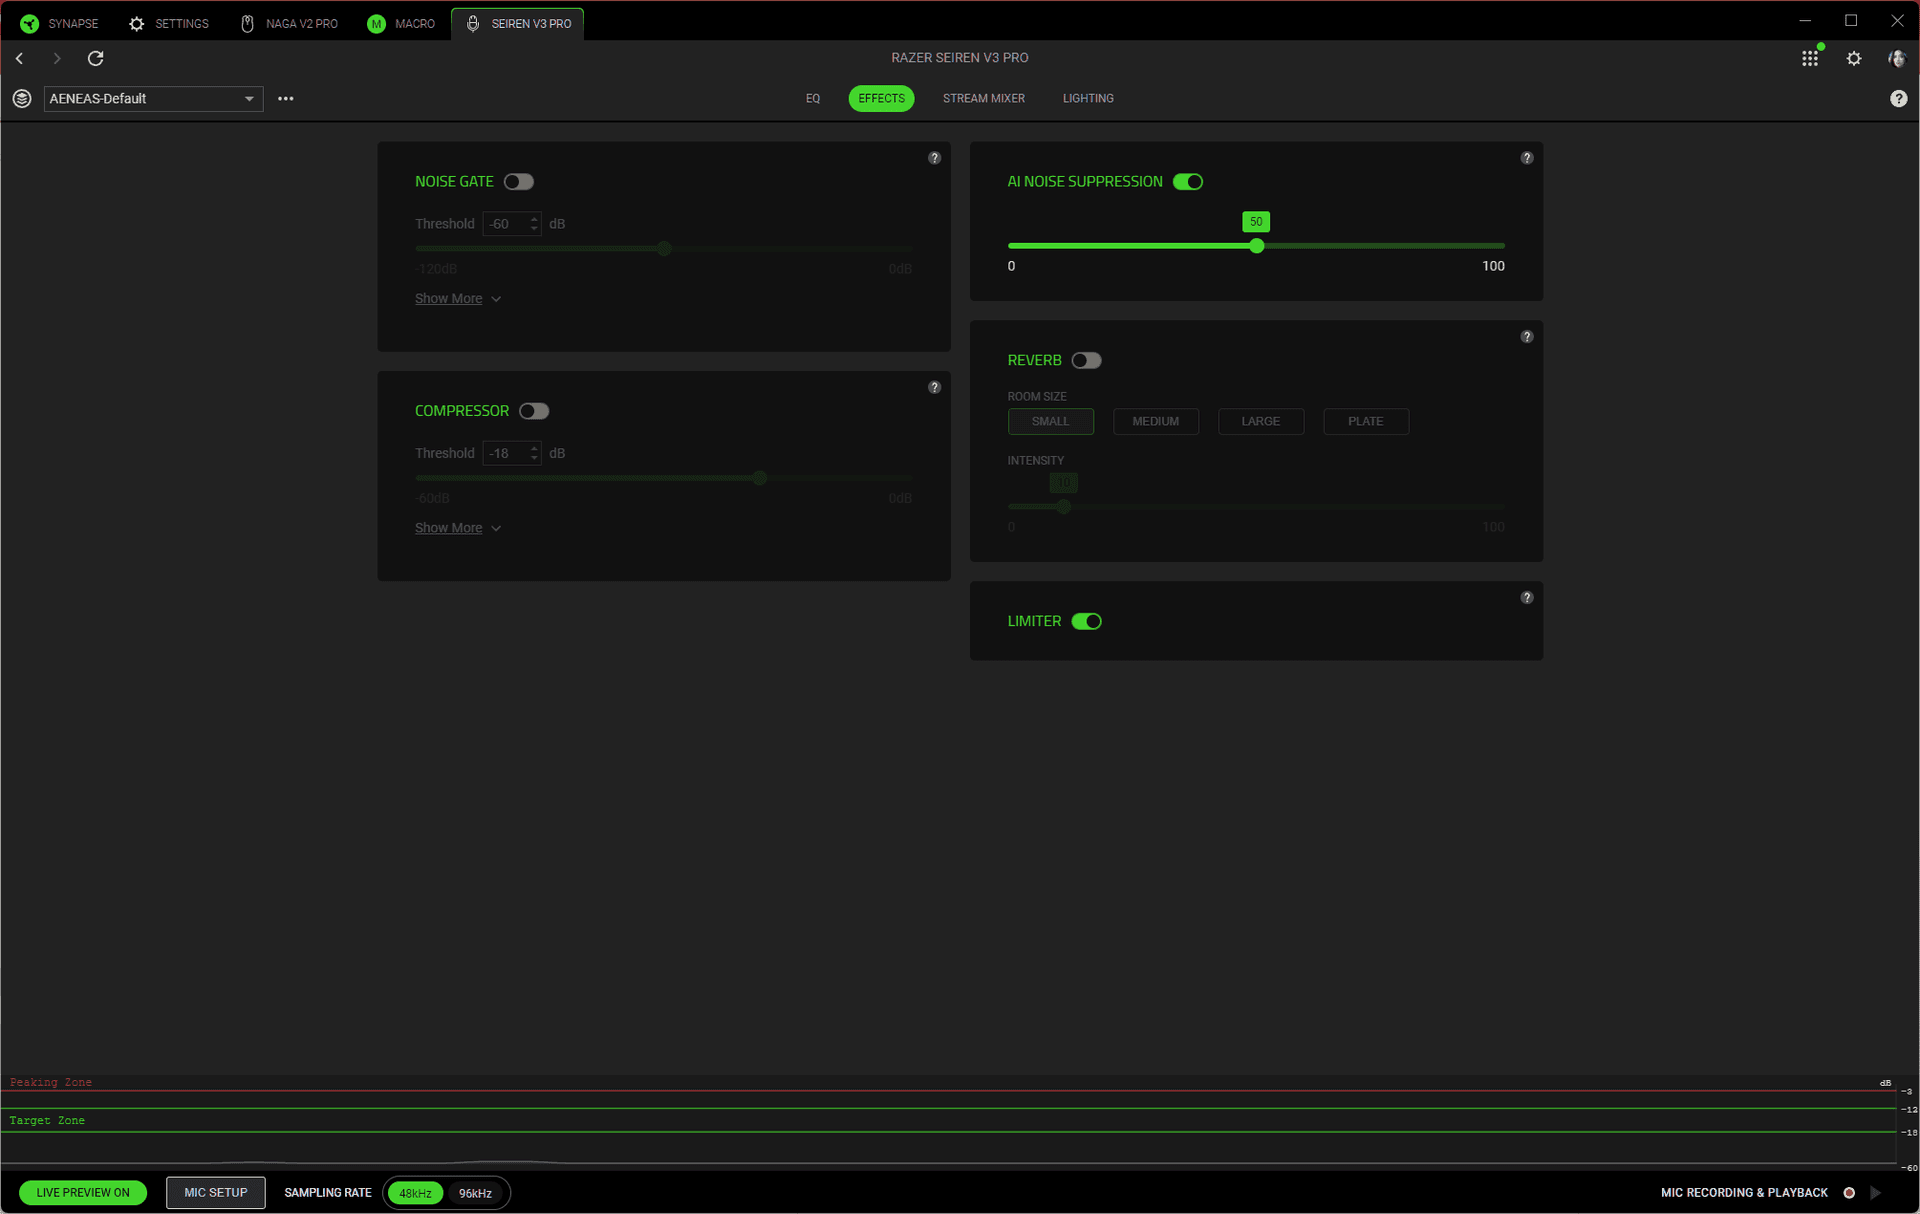Open the Razer modules grid icon
The width and height of the screenshot is (1920, 1214).
[x=1810, y=59]
